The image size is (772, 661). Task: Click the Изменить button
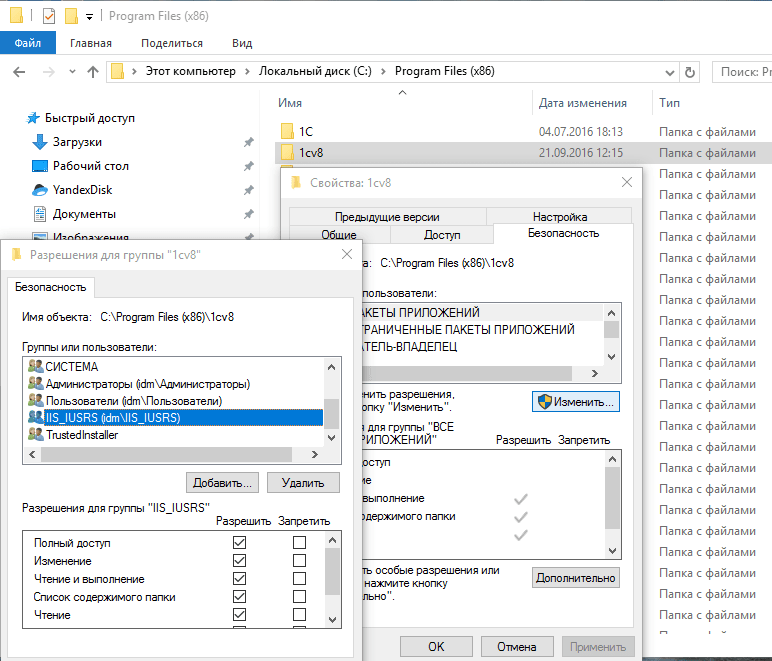click(x=575, y=401)
